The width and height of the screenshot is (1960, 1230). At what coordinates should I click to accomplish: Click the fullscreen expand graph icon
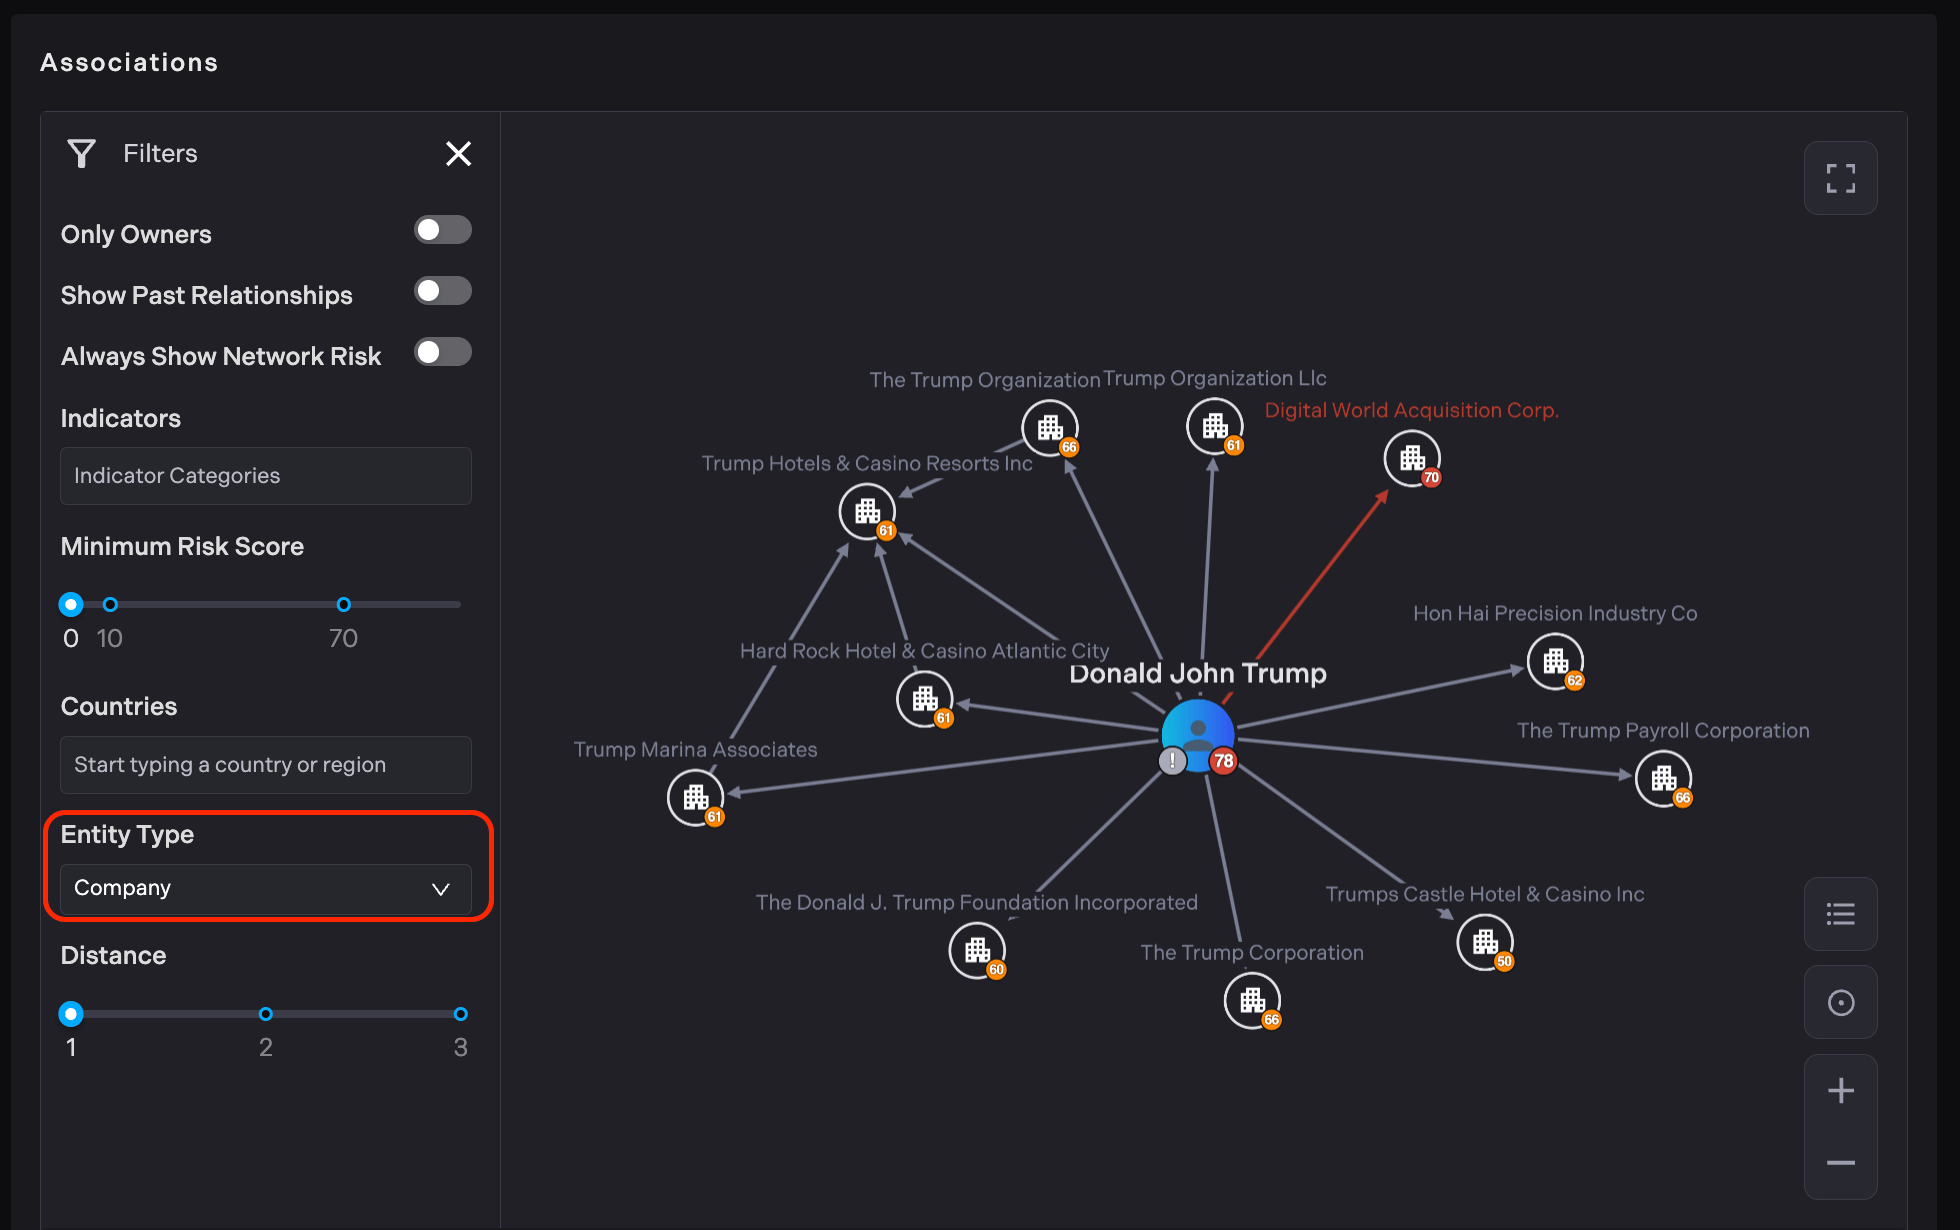(1840, 178)
